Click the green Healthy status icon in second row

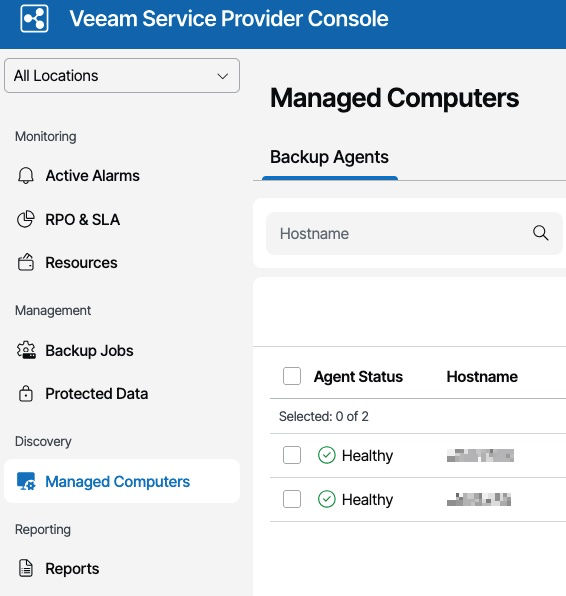[x=327, y=499]
